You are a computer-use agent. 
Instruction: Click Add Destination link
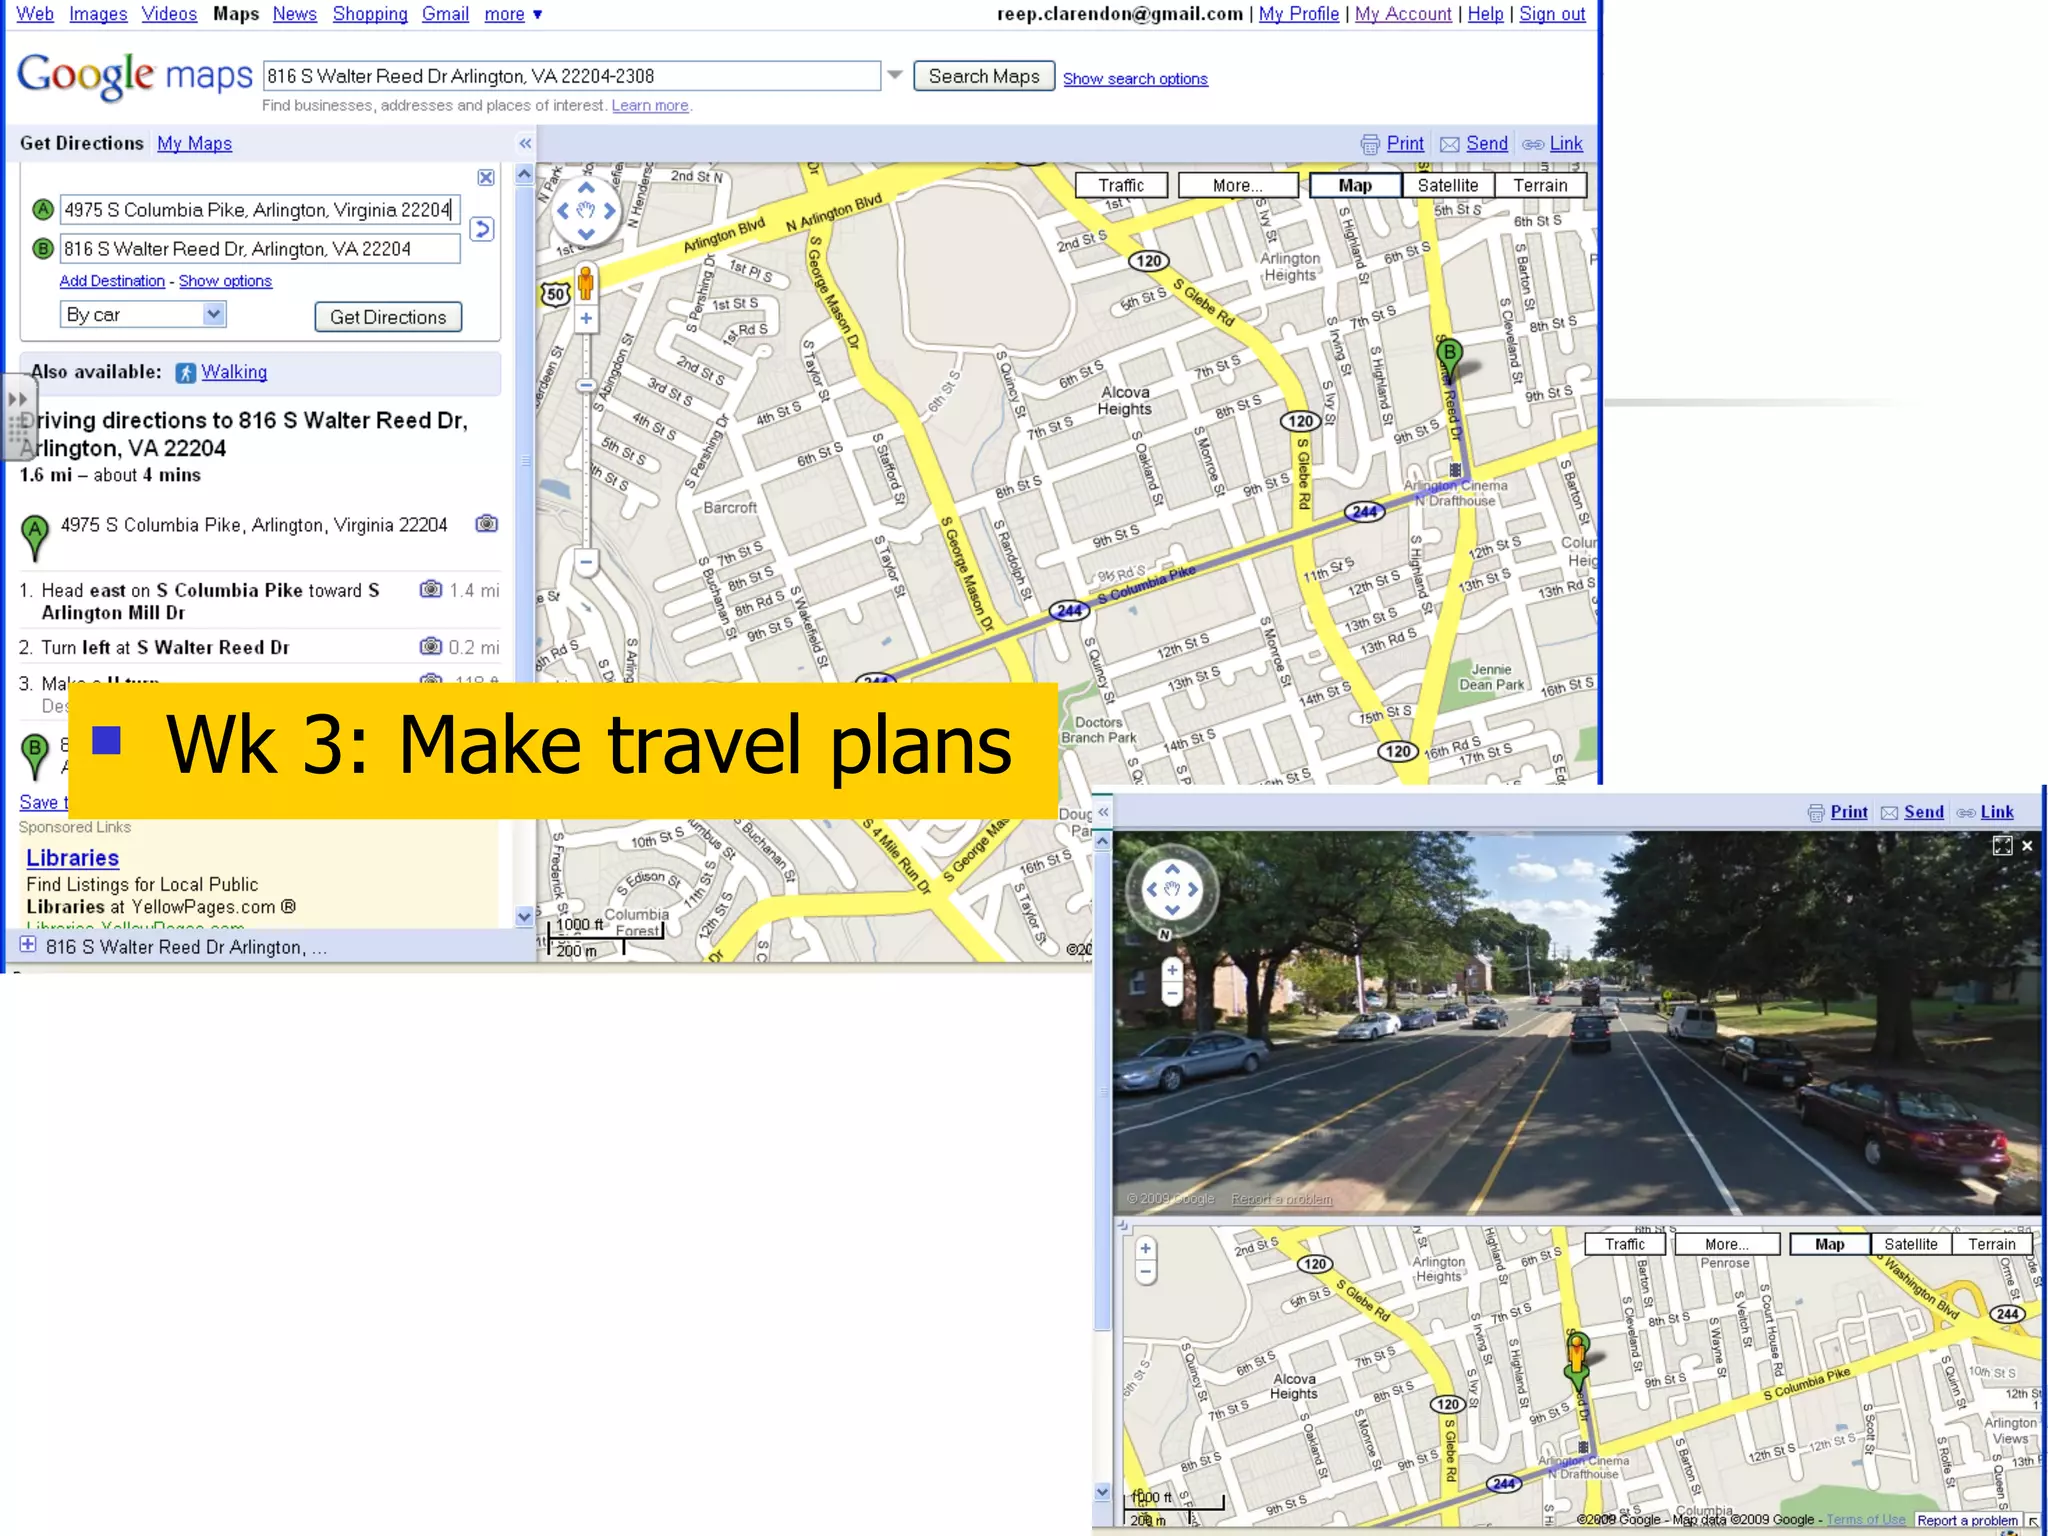(112, 281)
